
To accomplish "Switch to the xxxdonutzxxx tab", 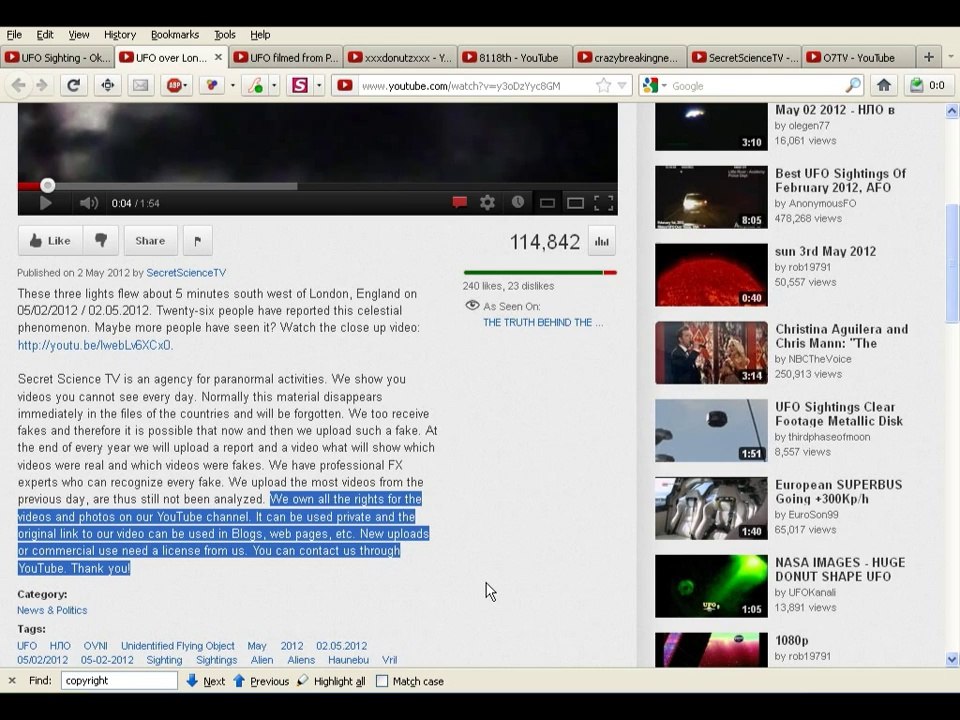I will click(400, 58).
